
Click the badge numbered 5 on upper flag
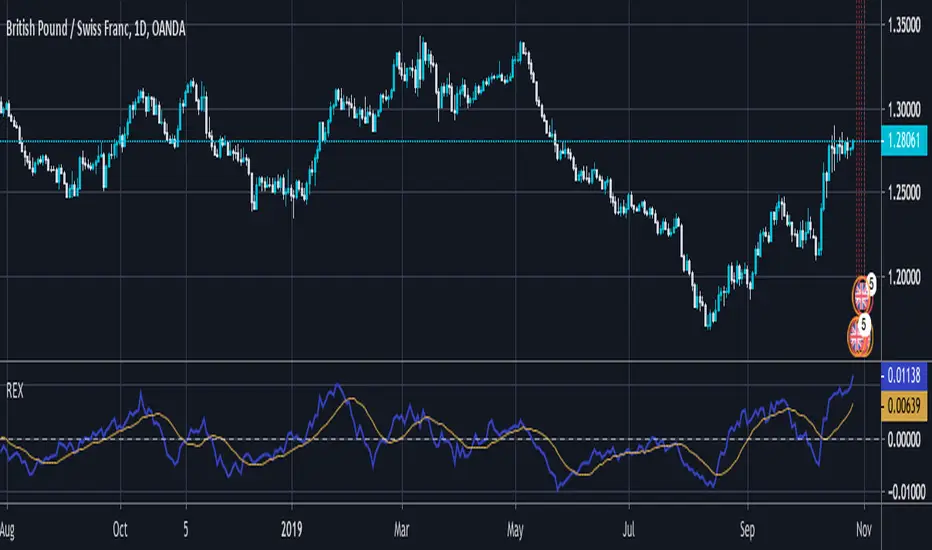[871, 284]
